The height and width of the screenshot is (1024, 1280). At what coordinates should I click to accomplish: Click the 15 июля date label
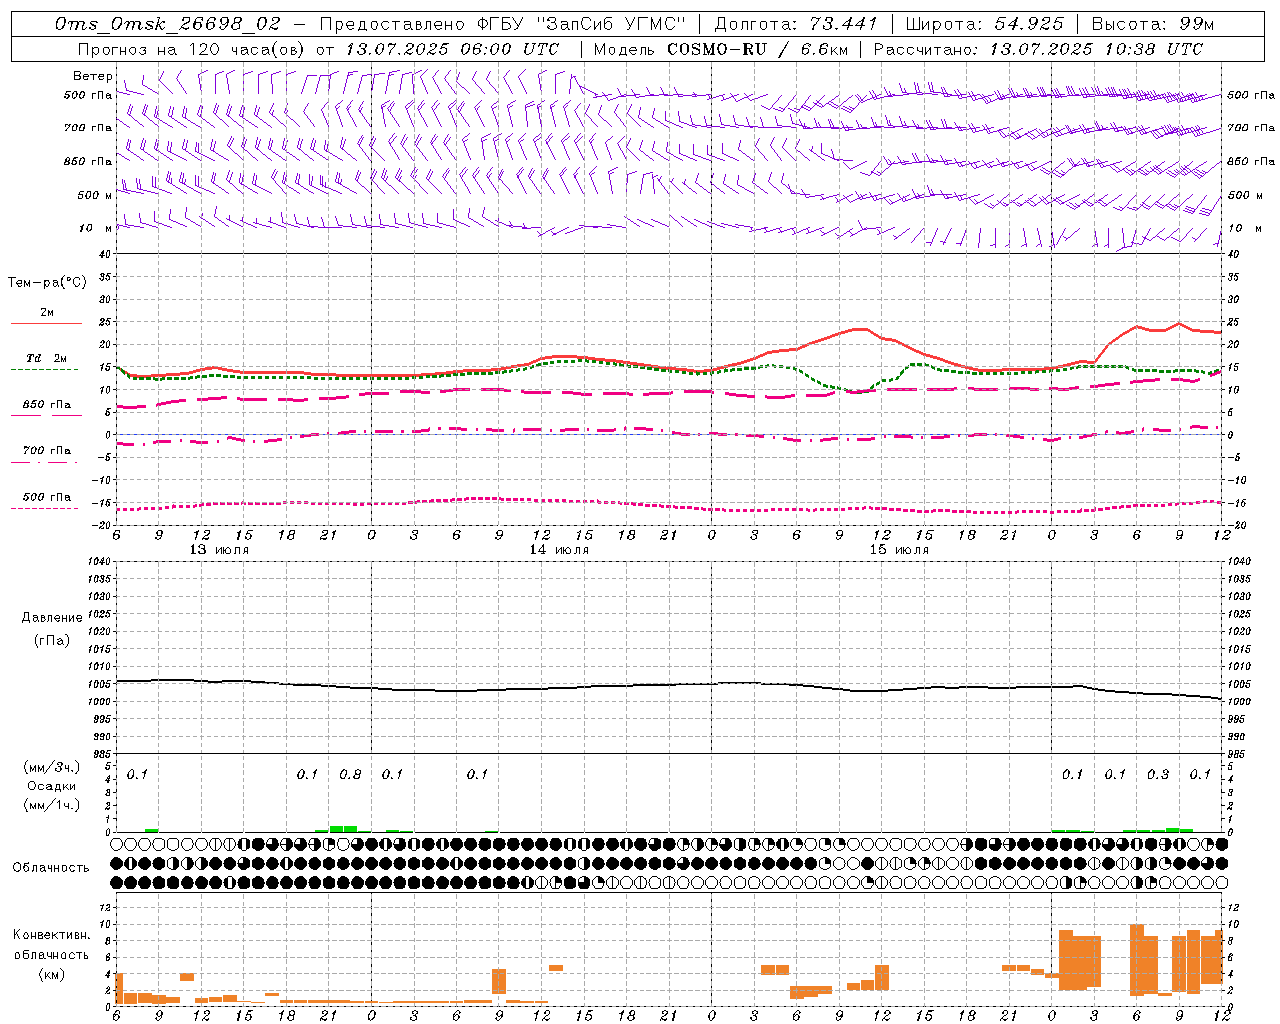point(899,550)
